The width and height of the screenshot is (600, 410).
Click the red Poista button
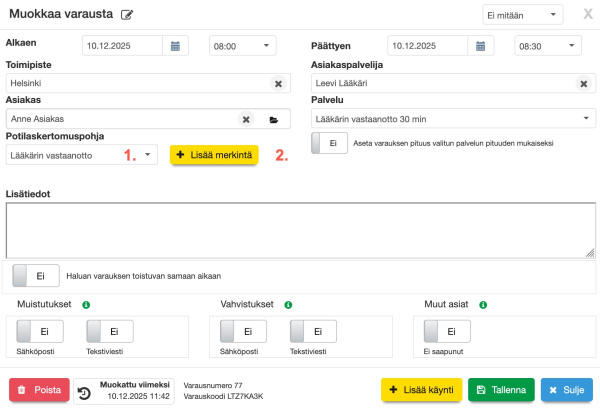[x=40, y=390]
